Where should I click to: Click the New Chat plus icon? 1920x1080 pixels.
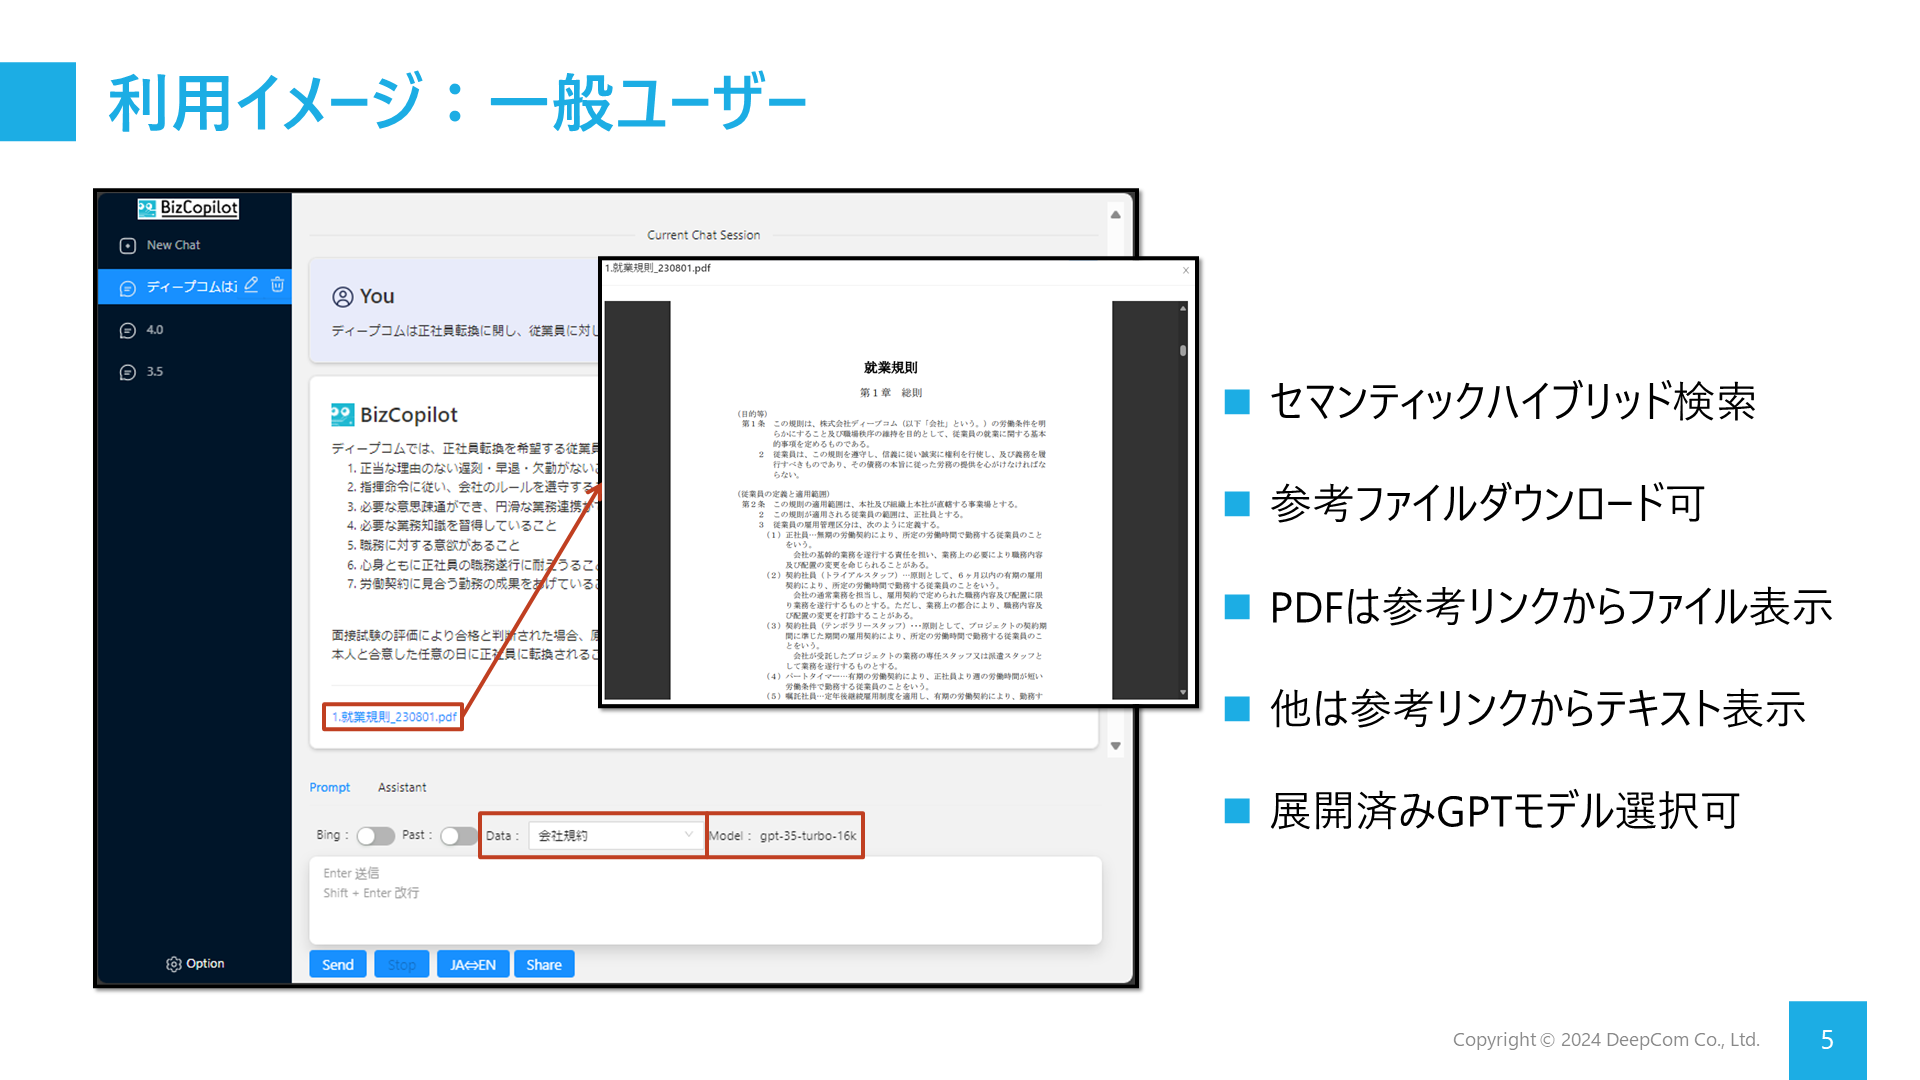128,246
